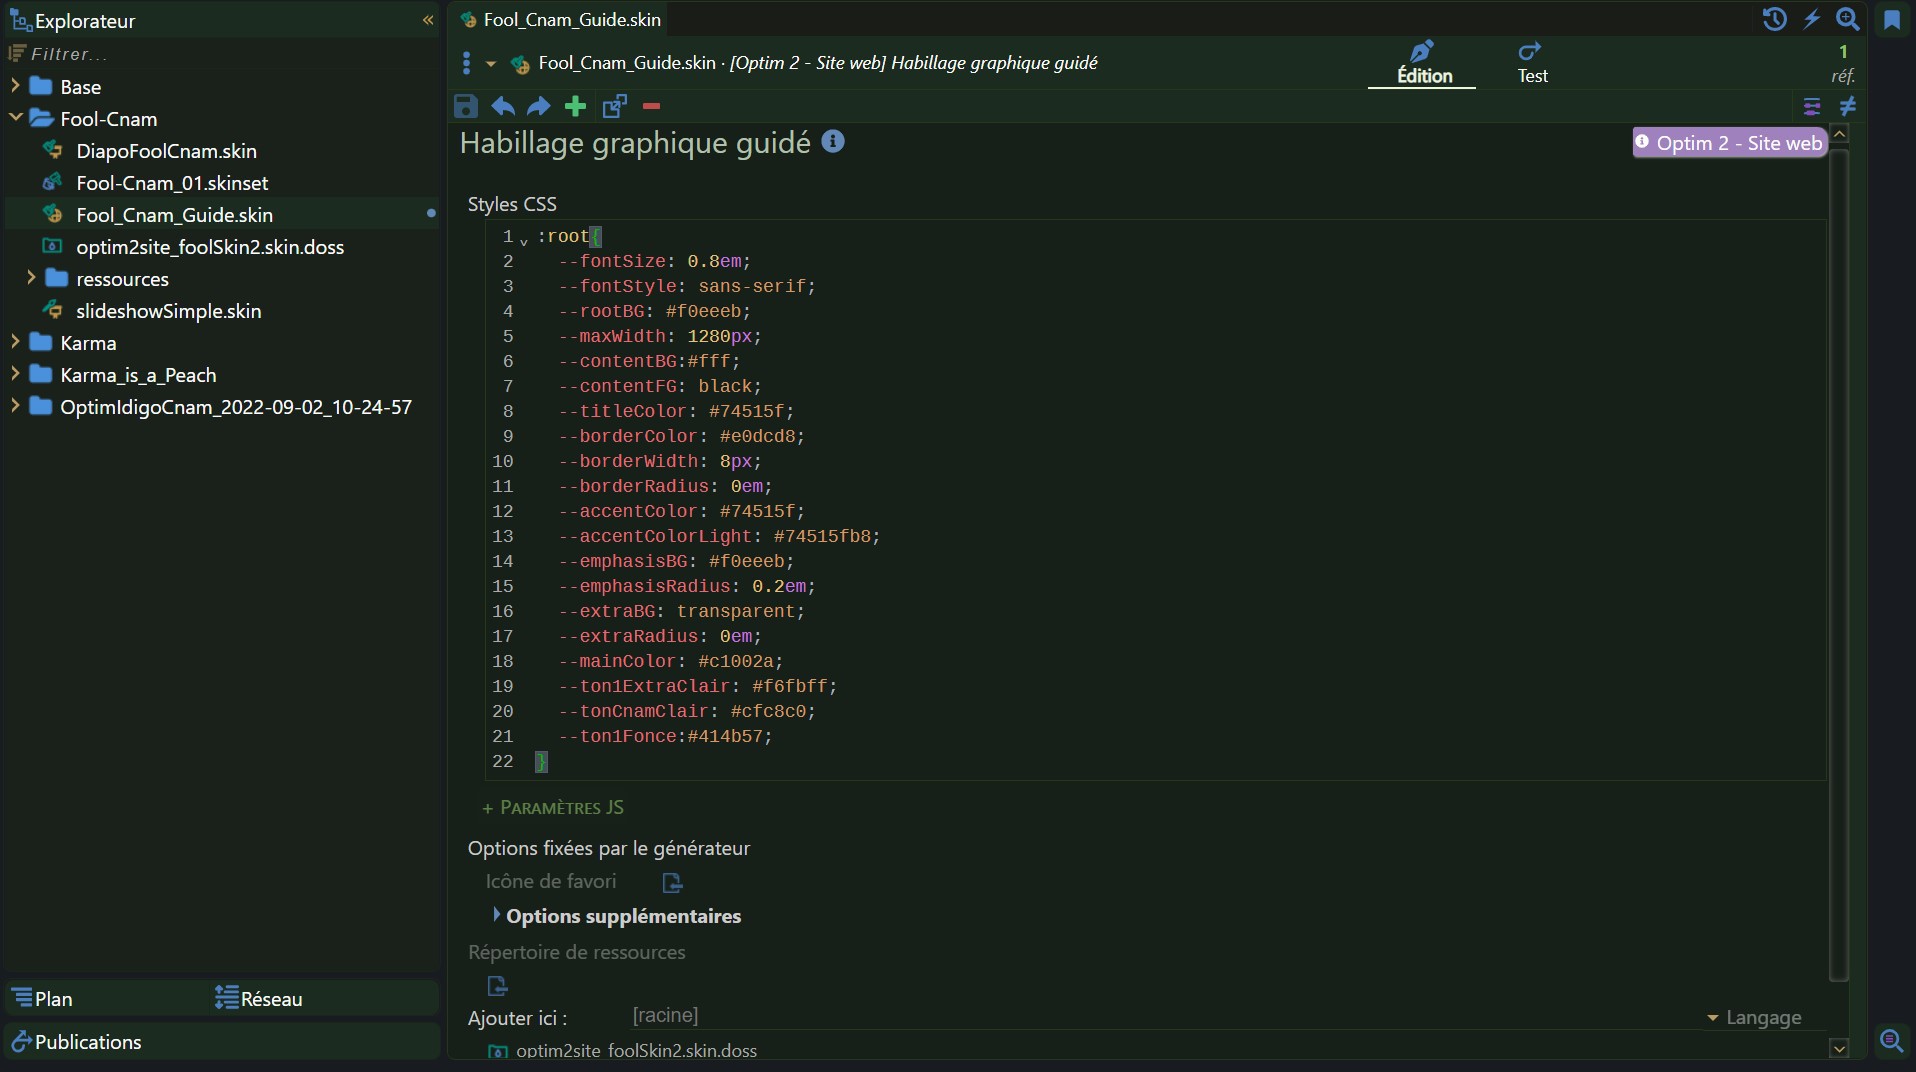Click the Redo arrow icon
The image size is (1916, 1072).
[x=538, y=106]
